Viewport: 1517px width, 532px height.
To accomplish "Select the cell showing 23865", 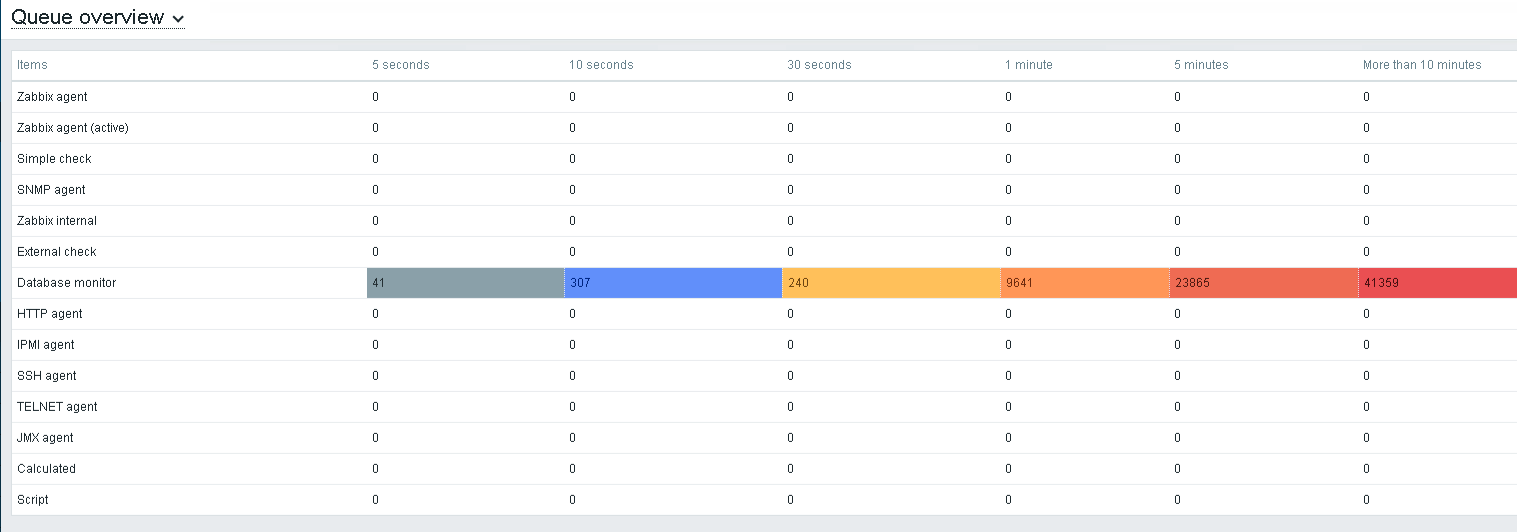I will point(1263,283).
